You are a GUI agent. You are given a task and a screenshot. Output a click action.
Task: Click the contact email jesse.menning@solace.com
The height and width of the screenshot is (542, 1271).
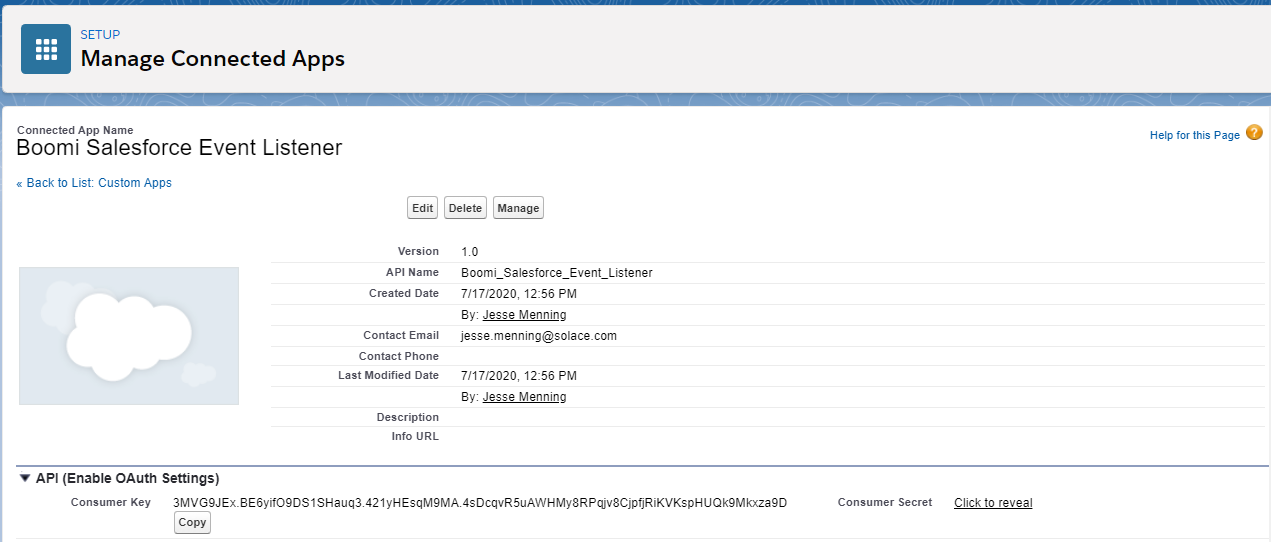pyautogui.click(x=539, y=336)
